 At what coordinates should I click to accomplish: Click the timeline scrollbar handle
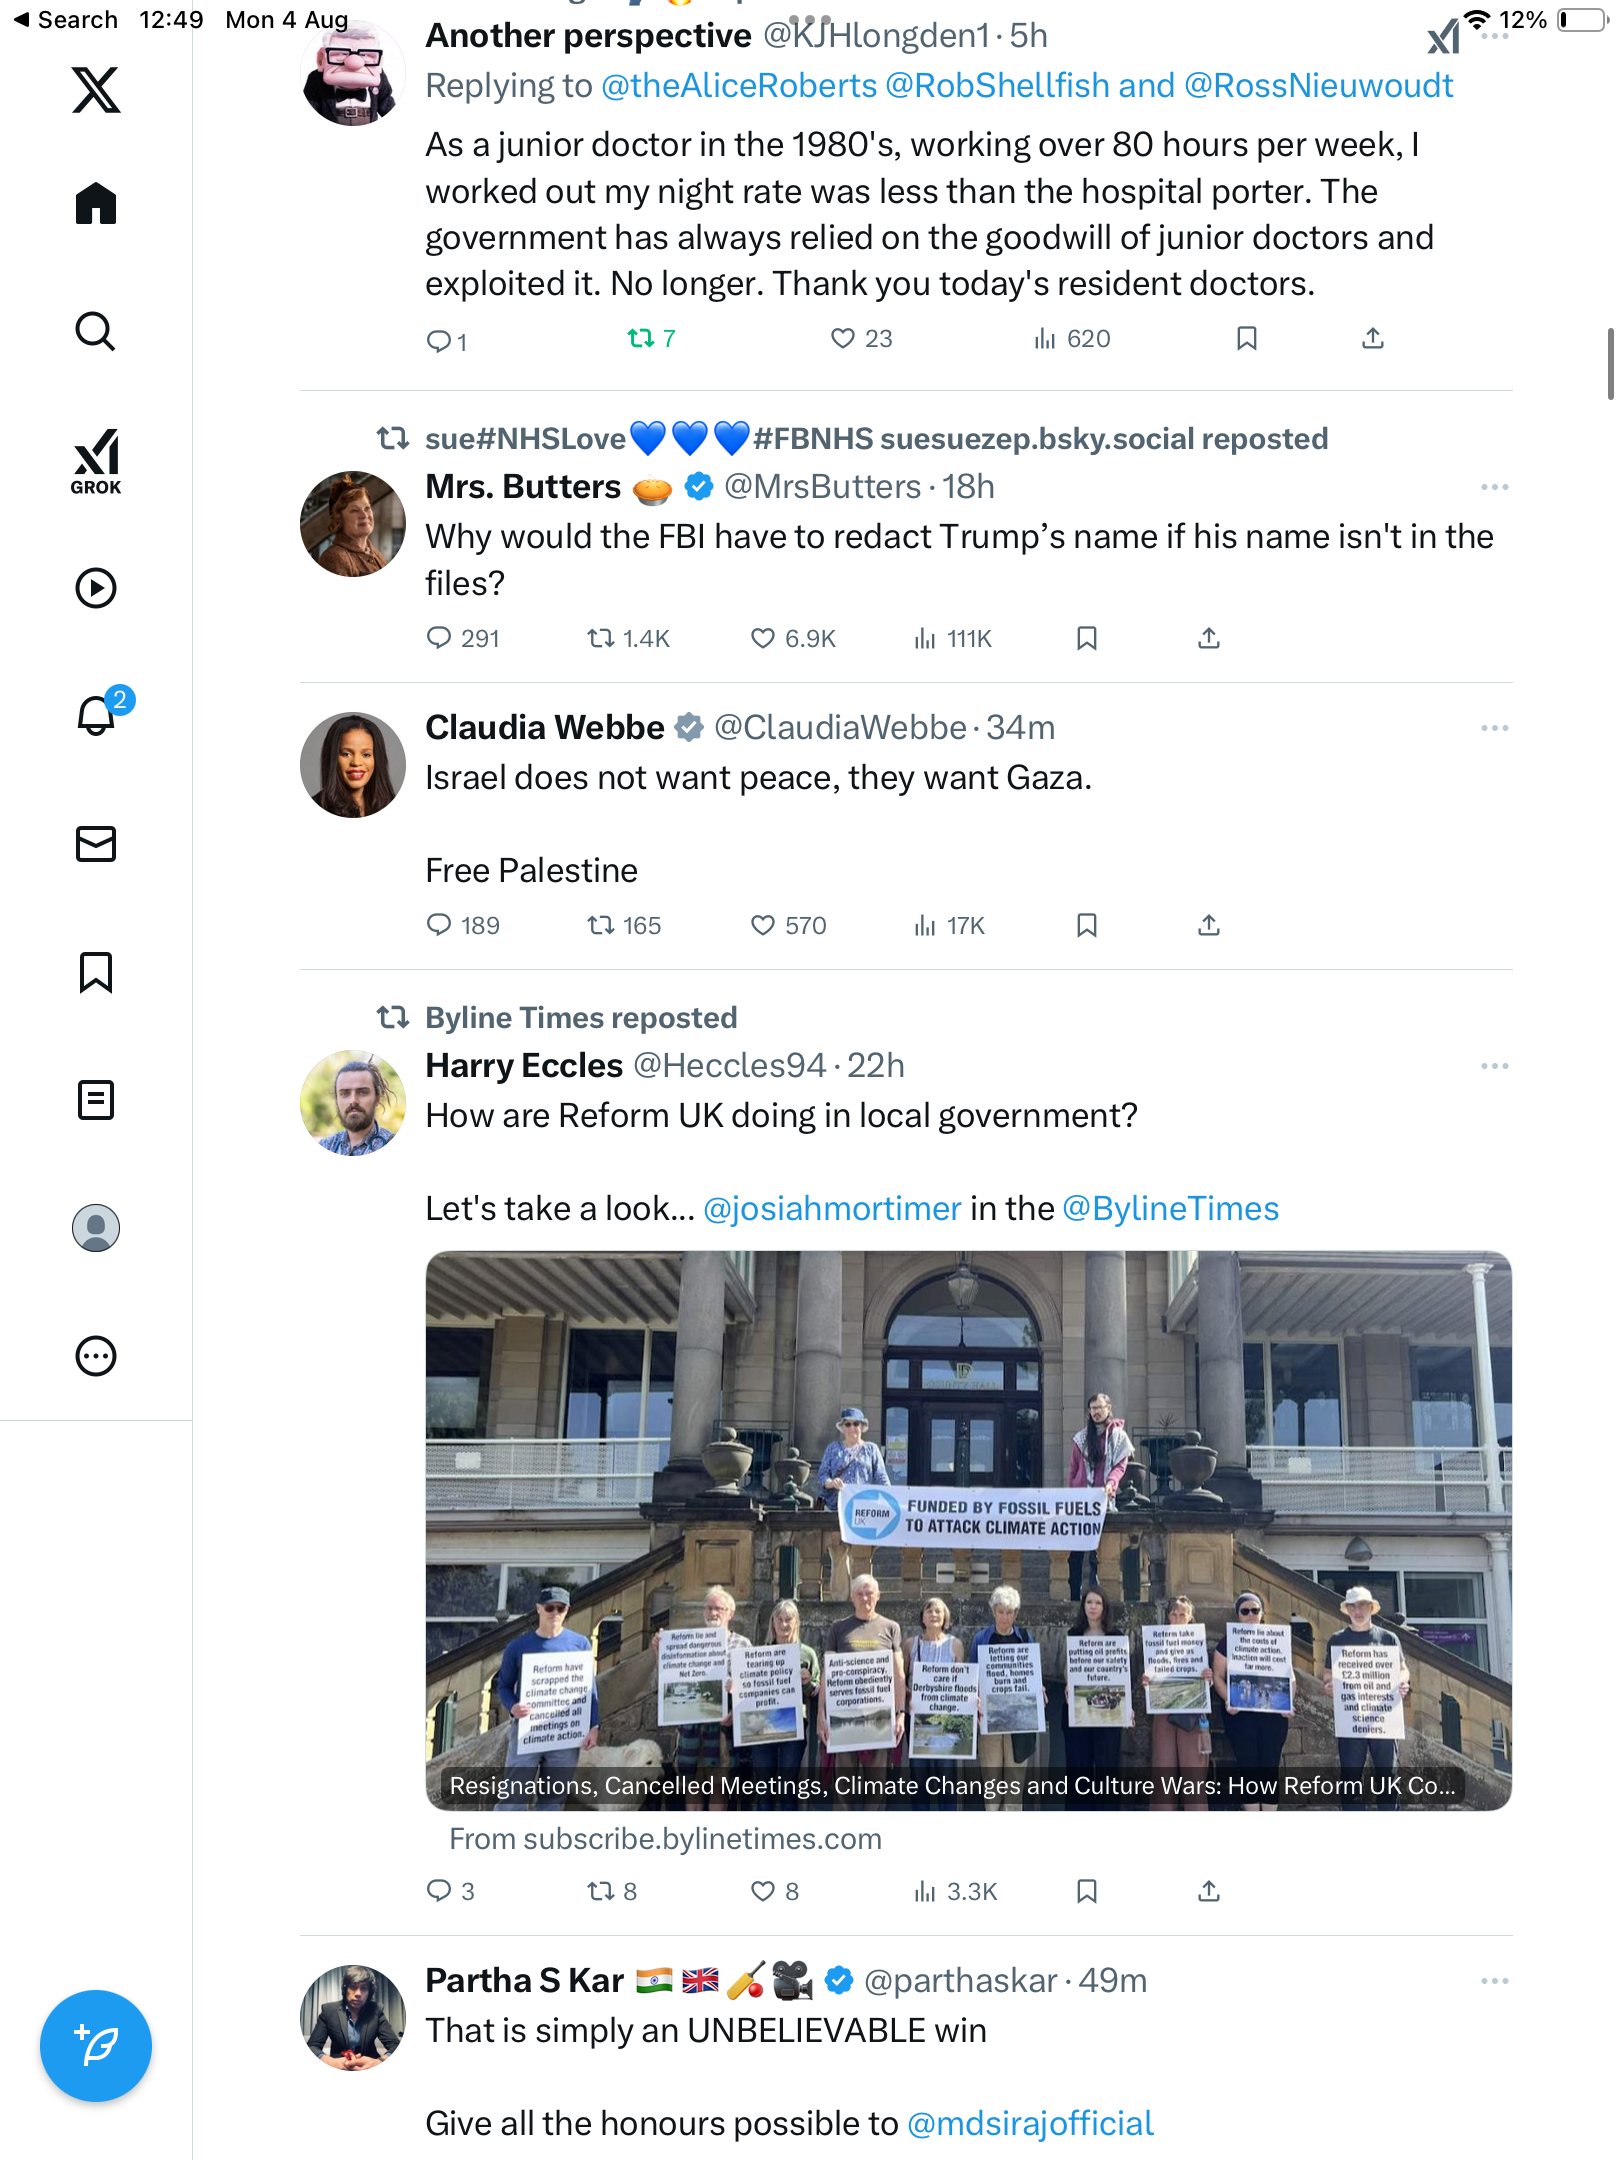click(1609, 363)
